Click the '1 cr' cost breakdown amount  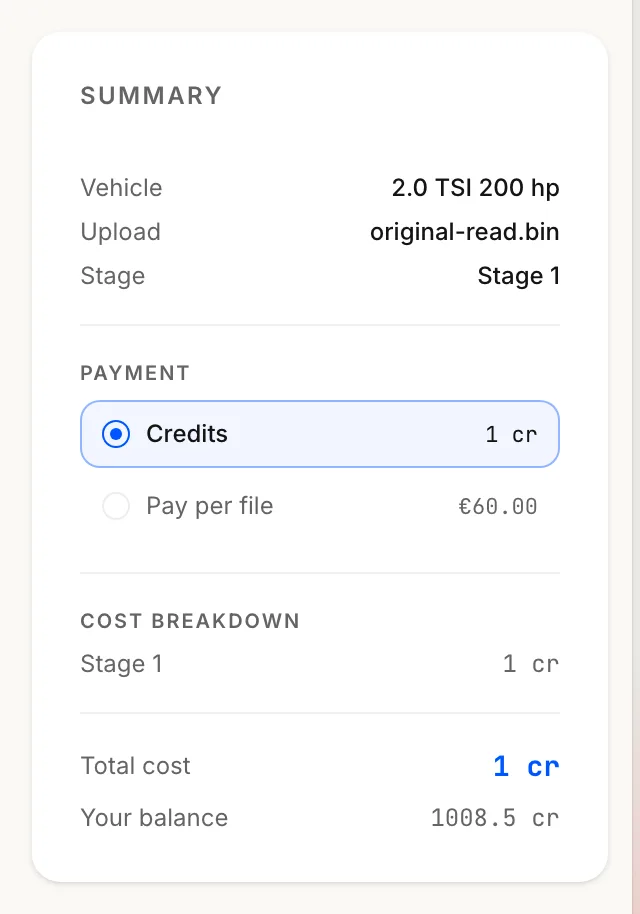pos(530,664)
